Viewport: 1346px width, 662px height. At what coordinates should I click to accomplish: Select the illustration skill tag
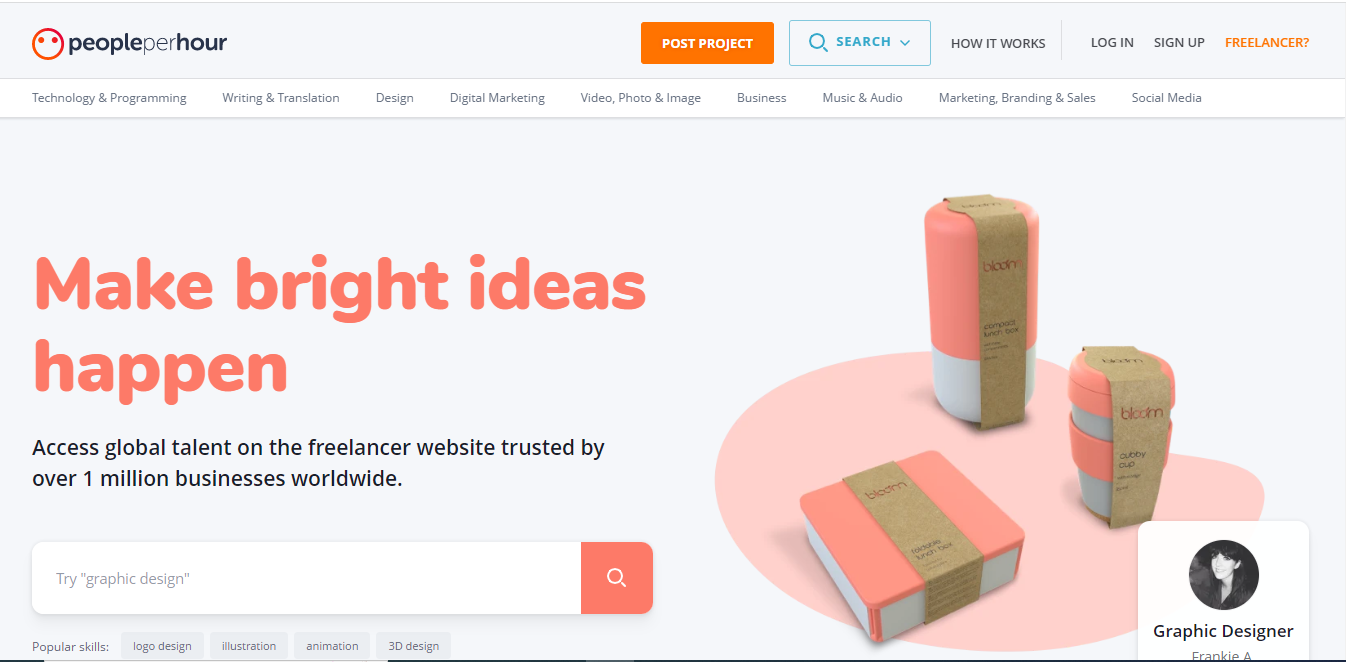249,645
